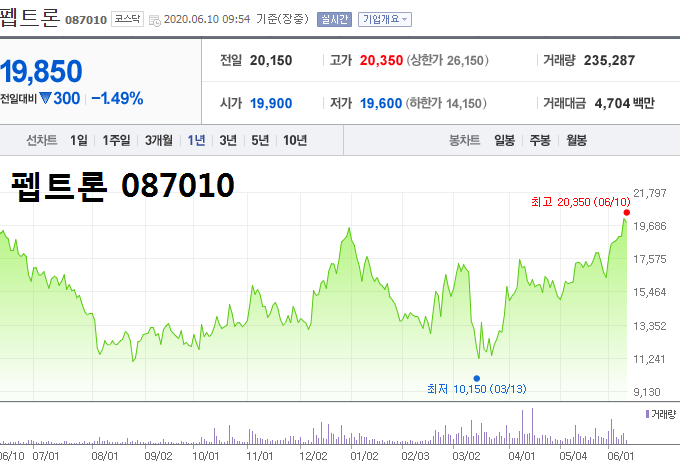680x474 pixels.
Task: Switch to the 월봉 candle chart
Action: 576,140
